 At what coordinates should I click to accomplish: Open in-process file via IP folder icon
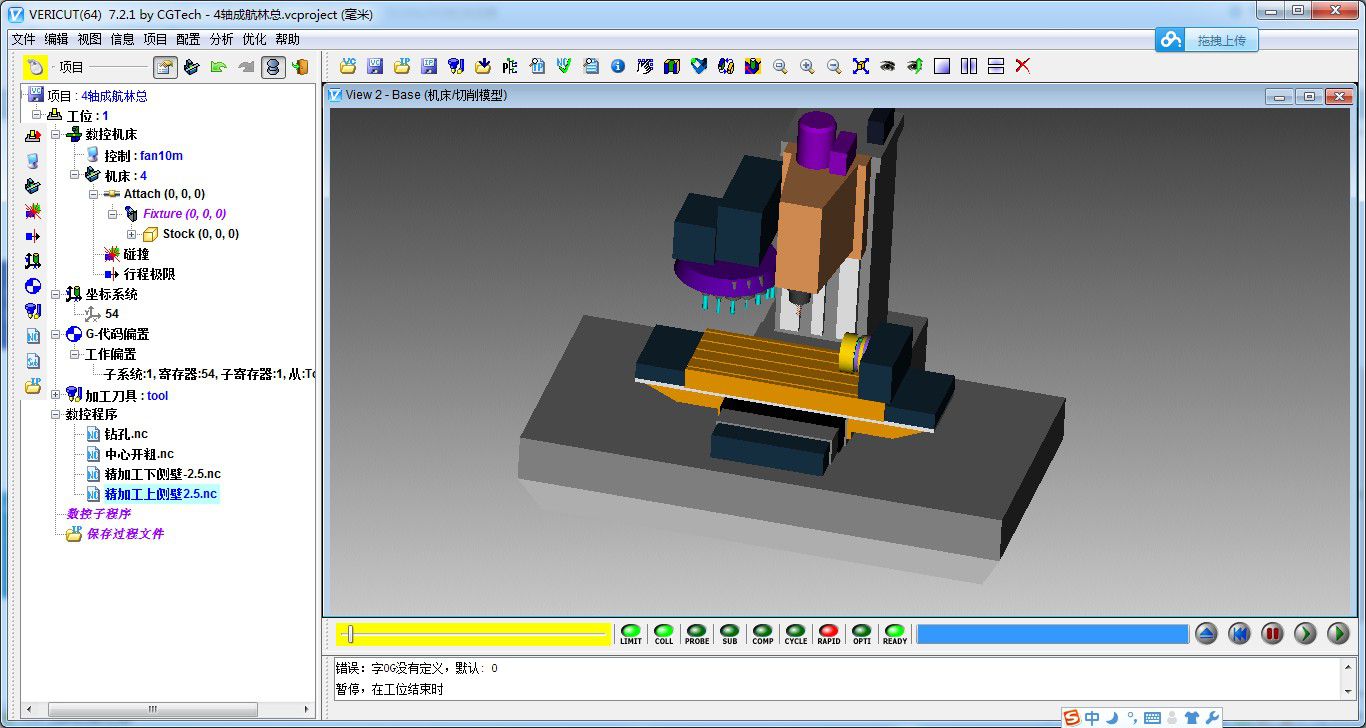[x=402, y=66]
